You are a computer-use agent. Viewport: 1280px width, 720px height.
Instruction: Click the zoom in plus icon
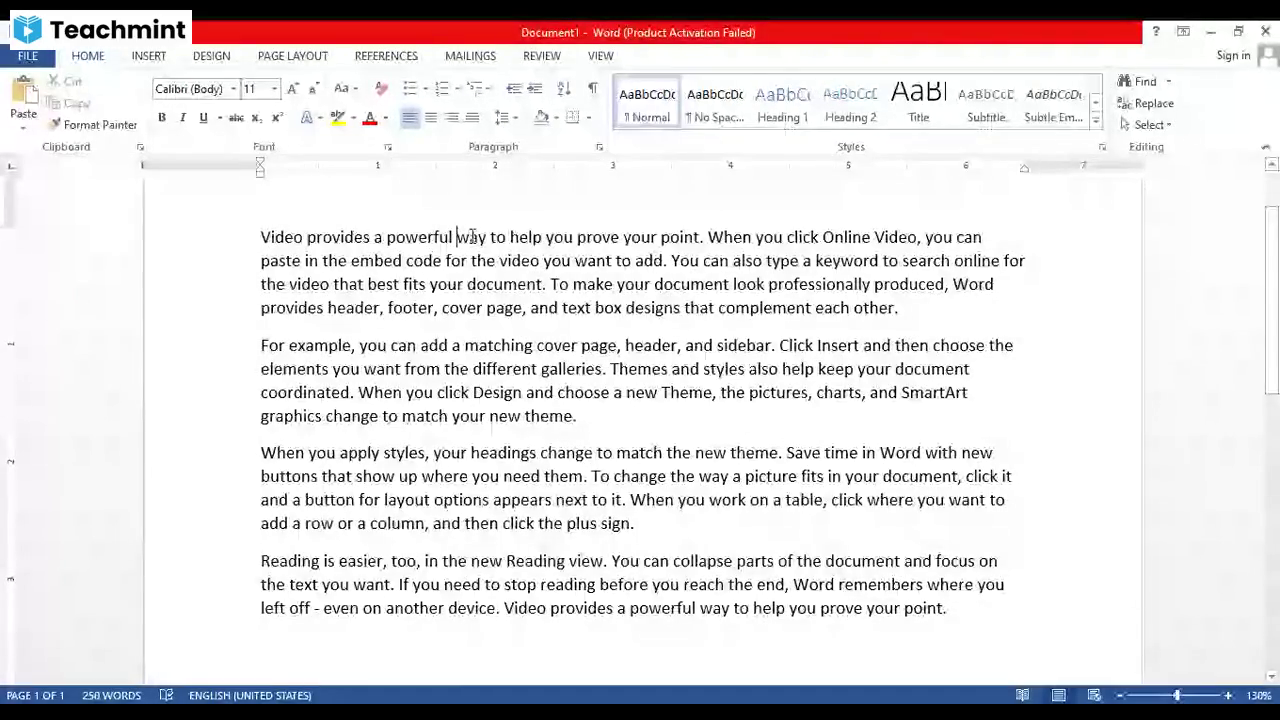tap(1228, 695)
